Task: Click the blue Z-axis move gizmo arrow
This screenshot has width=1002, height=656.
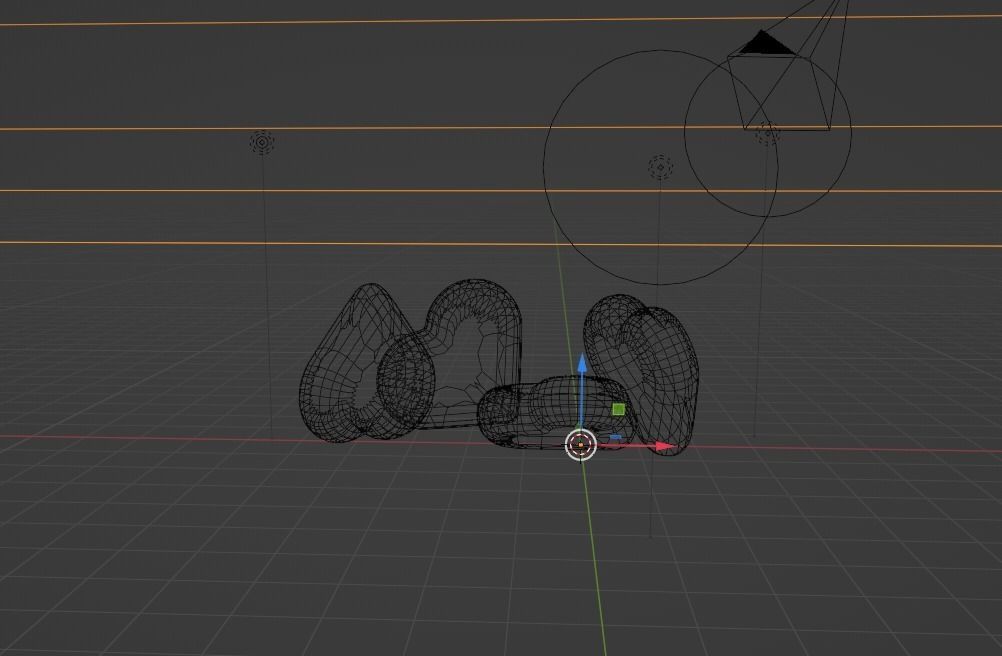Action: tap(582, 363)
